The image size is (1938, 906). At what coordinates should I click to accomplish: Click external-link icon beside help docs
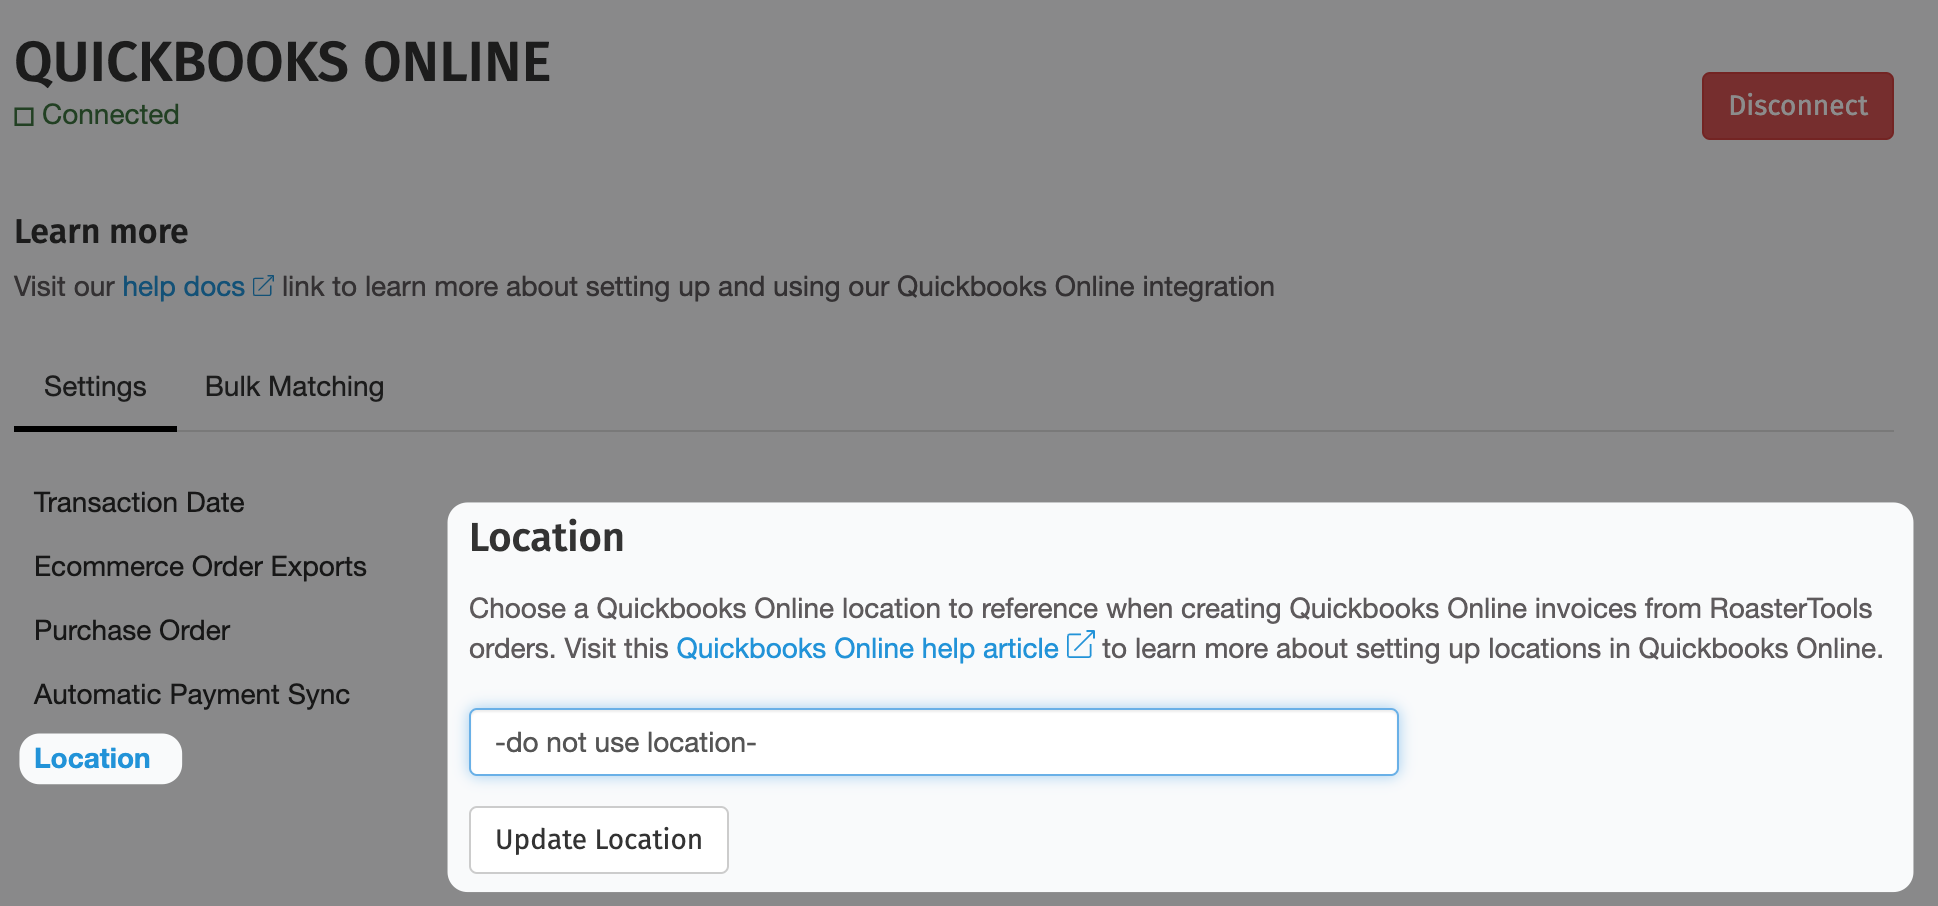coord(263,287)
